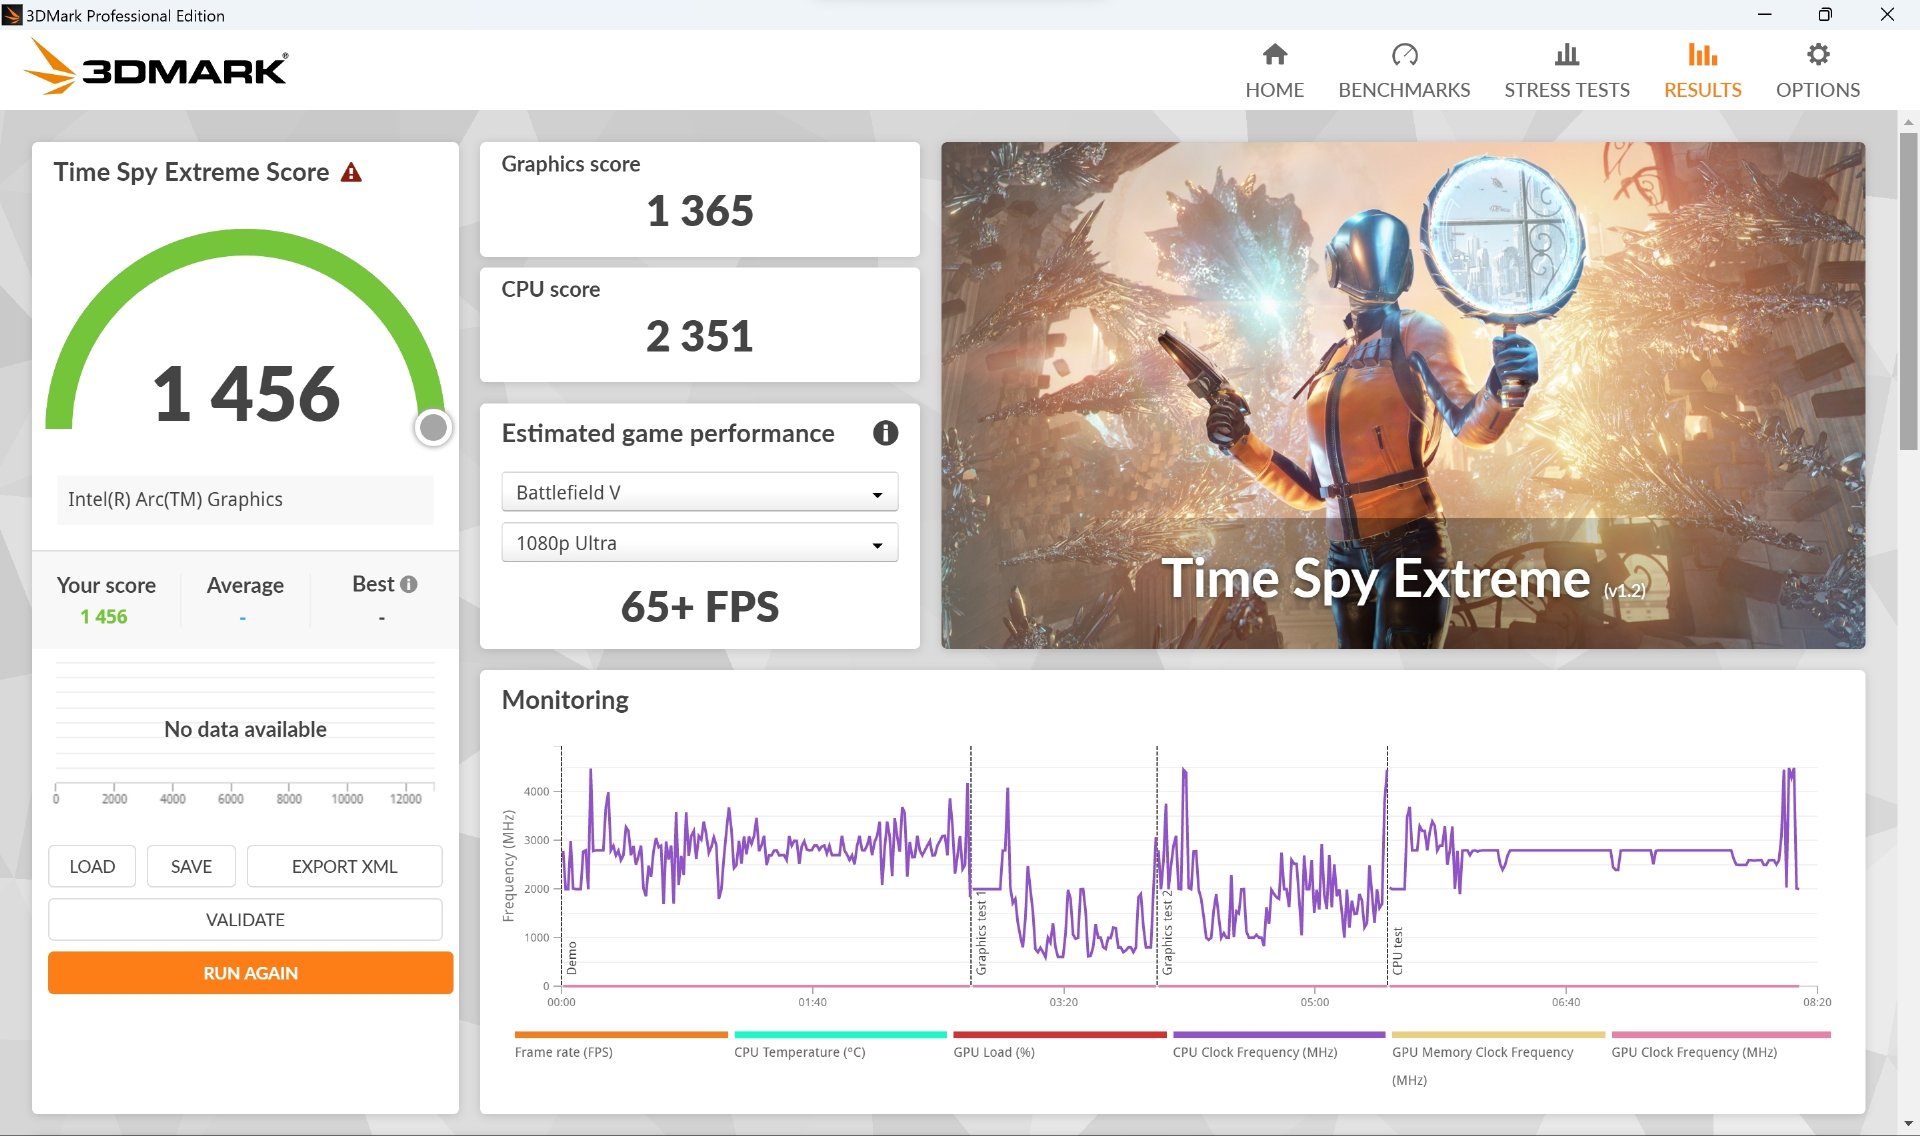Screen dimensions: 1920x1136
Task: Click Your score value 1 456
Action: (x=104, y=617)
